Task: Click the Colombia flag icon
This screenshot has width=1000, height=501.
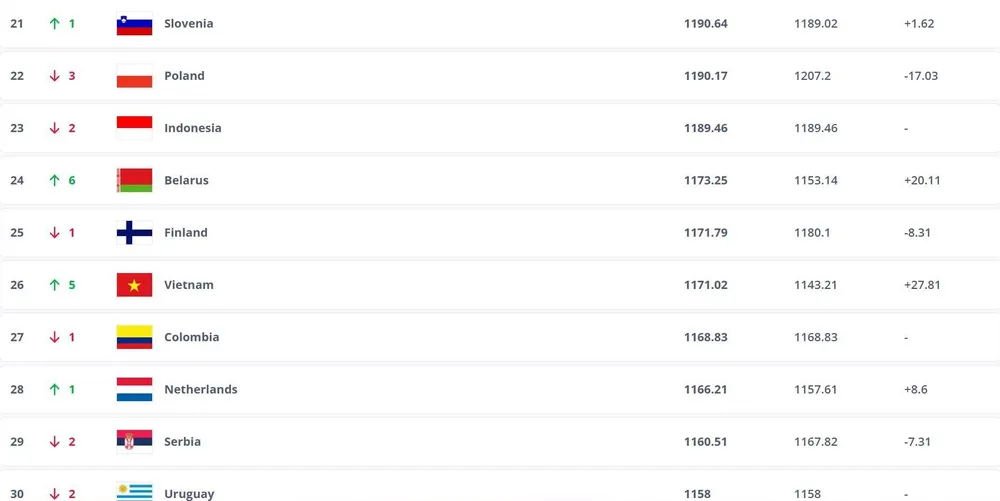Action: (x=134, y=337)
